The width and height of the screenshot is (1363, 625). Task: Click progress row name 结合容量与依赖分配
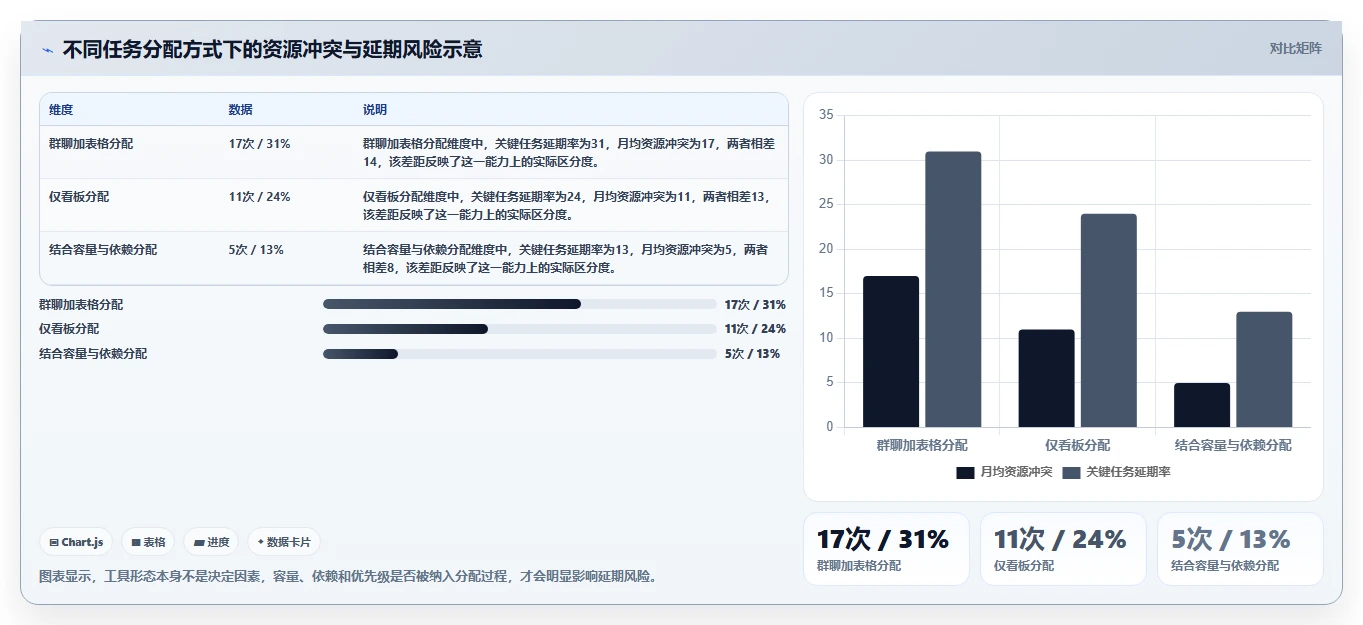93,354
